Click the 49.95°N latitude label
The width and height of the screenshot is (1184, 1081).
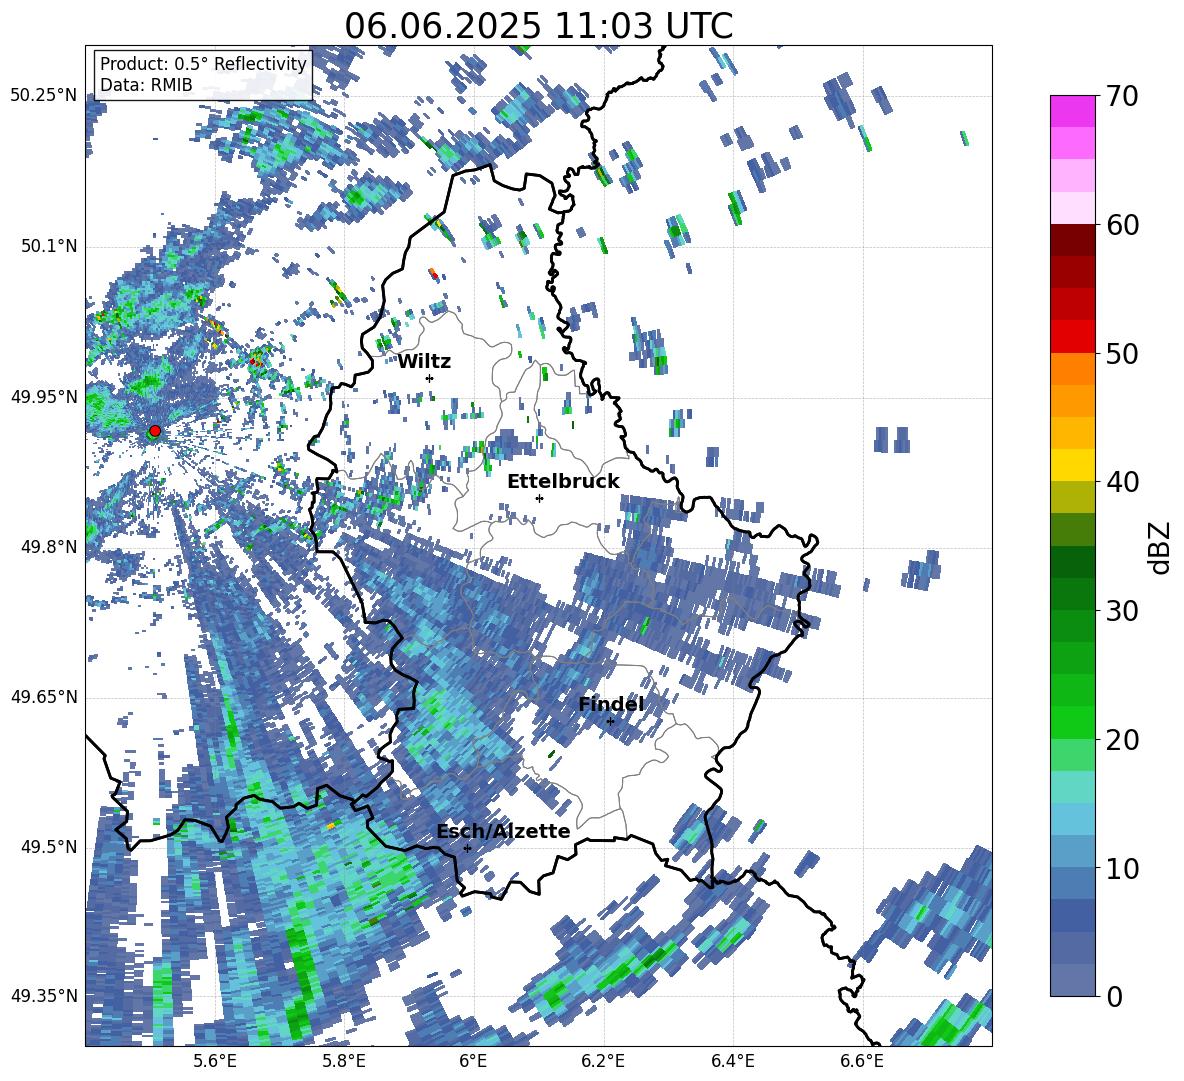tap(44, 396)
